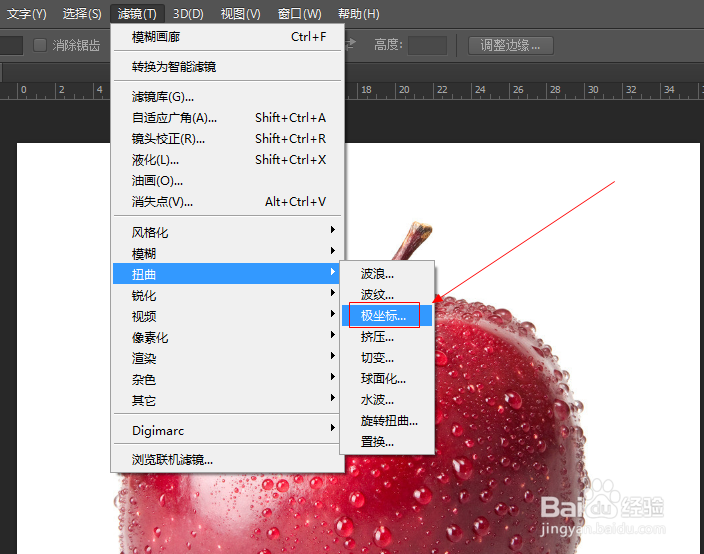The image size is (704, 554).
Task: Select 转换为智能滤镜
Action: pyautogui.click(x=229, y=67)
